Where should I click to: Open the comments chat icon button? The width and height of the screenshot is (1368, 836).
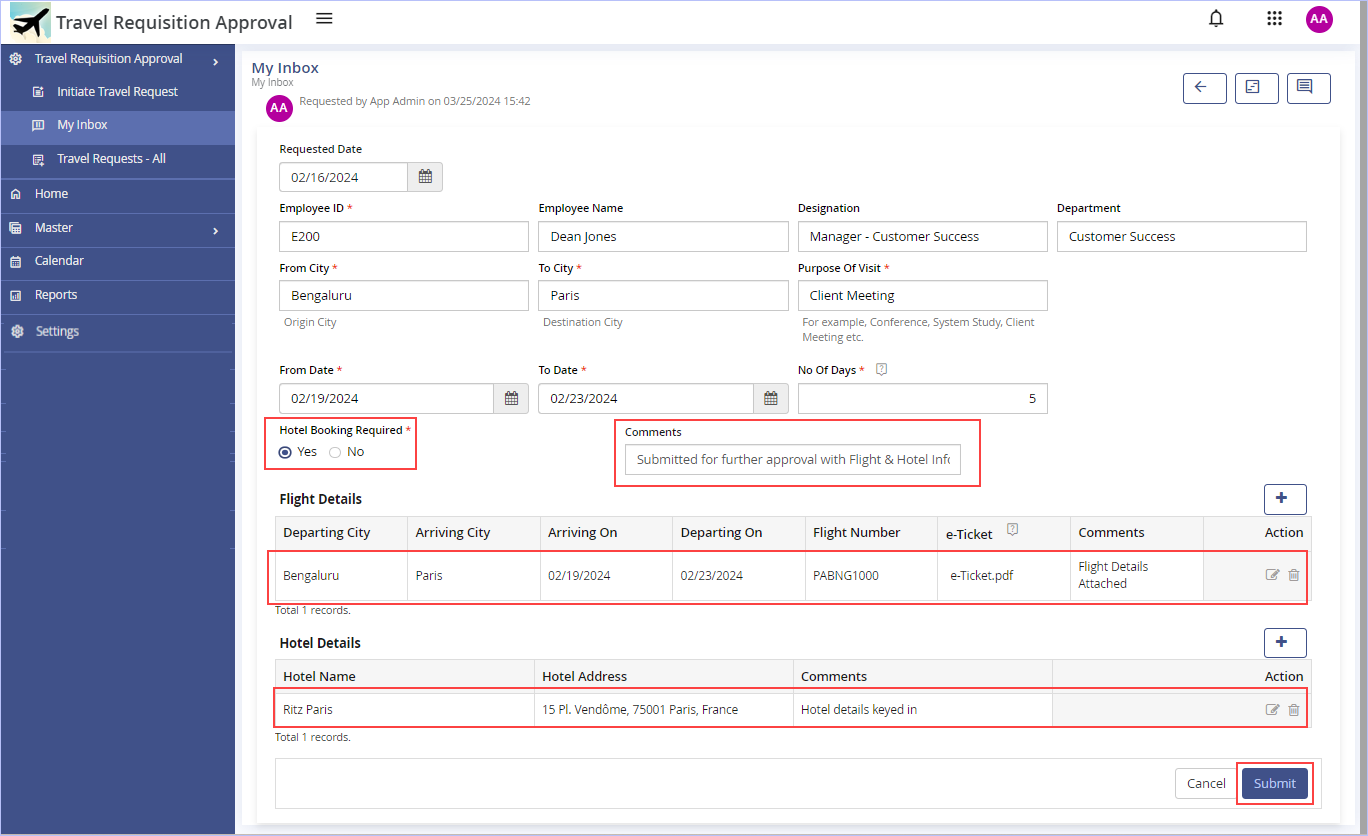click(x=1308, y=88)
